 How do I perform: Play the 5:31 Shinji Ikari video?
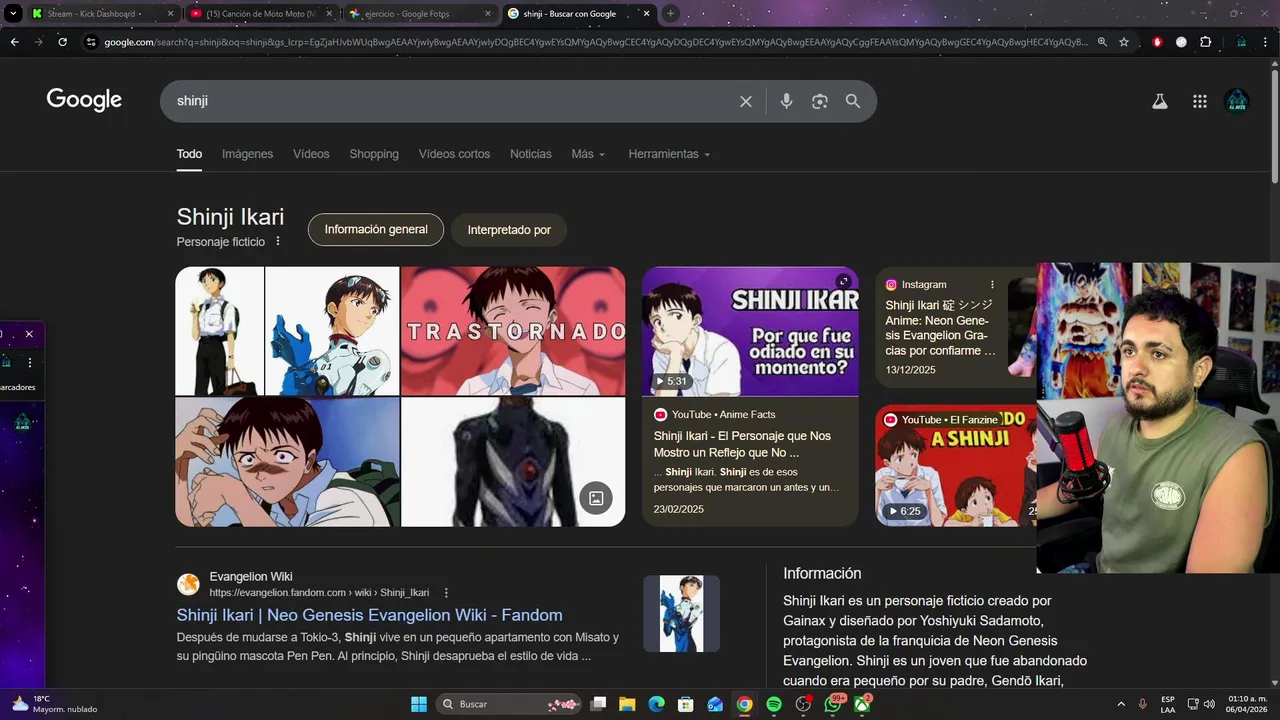click(750, 331)
